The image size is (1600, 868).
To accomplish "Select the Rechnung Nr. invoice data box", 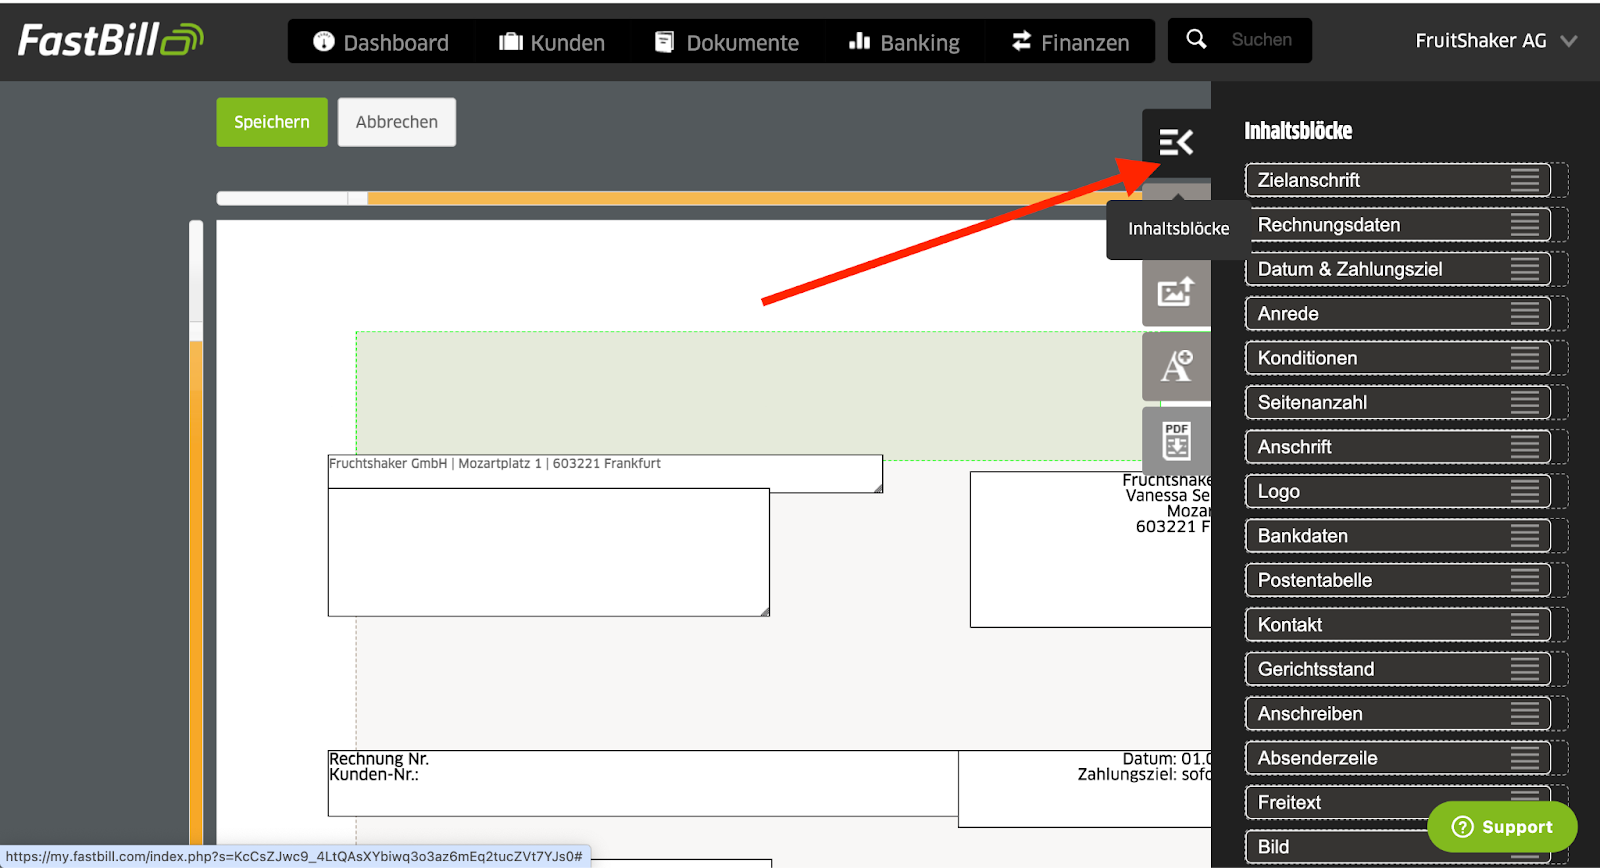I will [x=643, y=783].
